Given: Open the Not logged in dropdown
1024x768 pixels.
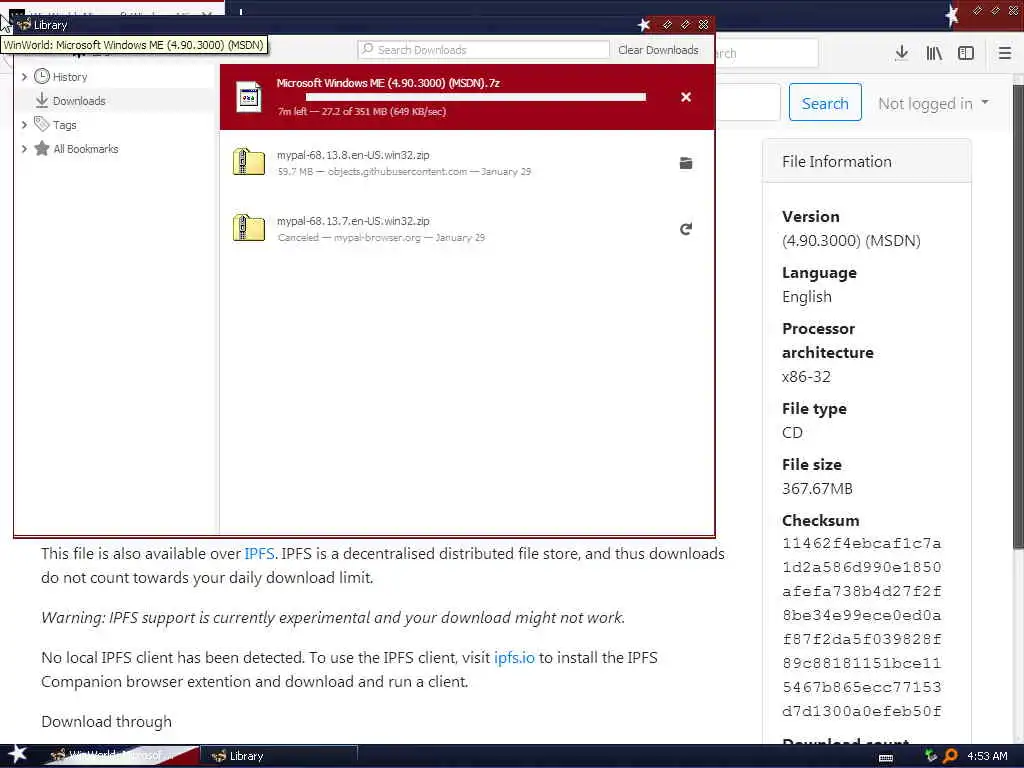Looking at the screenshot, I should (933, 103).
